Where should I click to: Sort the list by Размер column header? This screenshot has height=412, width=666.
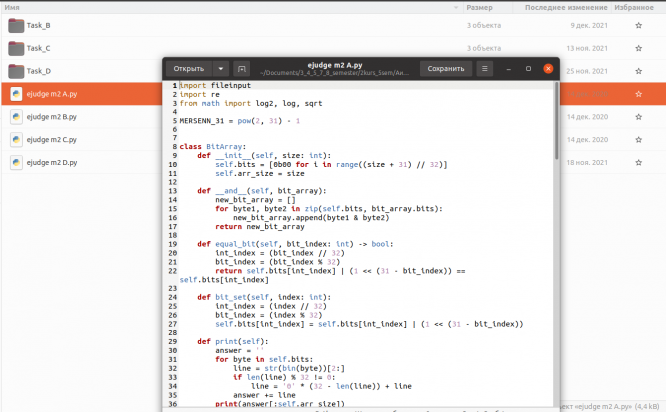point(479,7)
